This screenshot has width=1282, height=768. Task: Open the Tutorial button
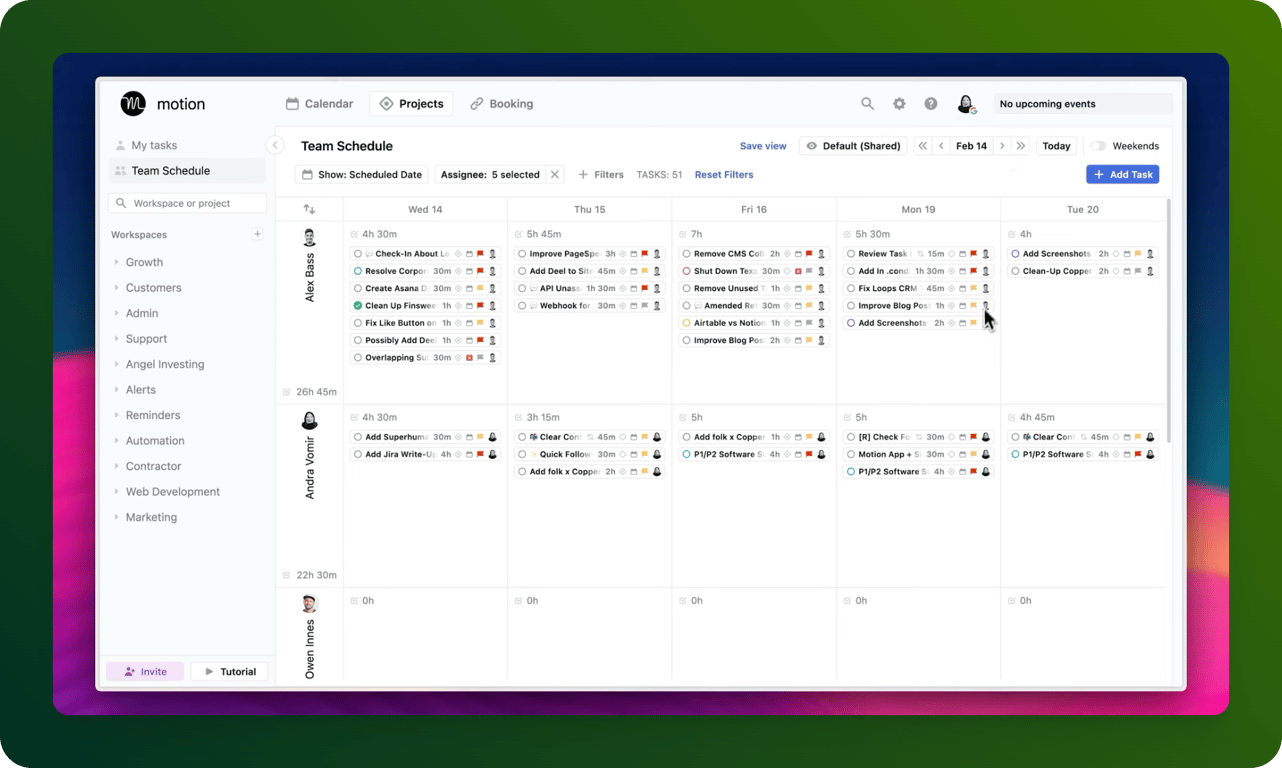[x=229, y=672]
